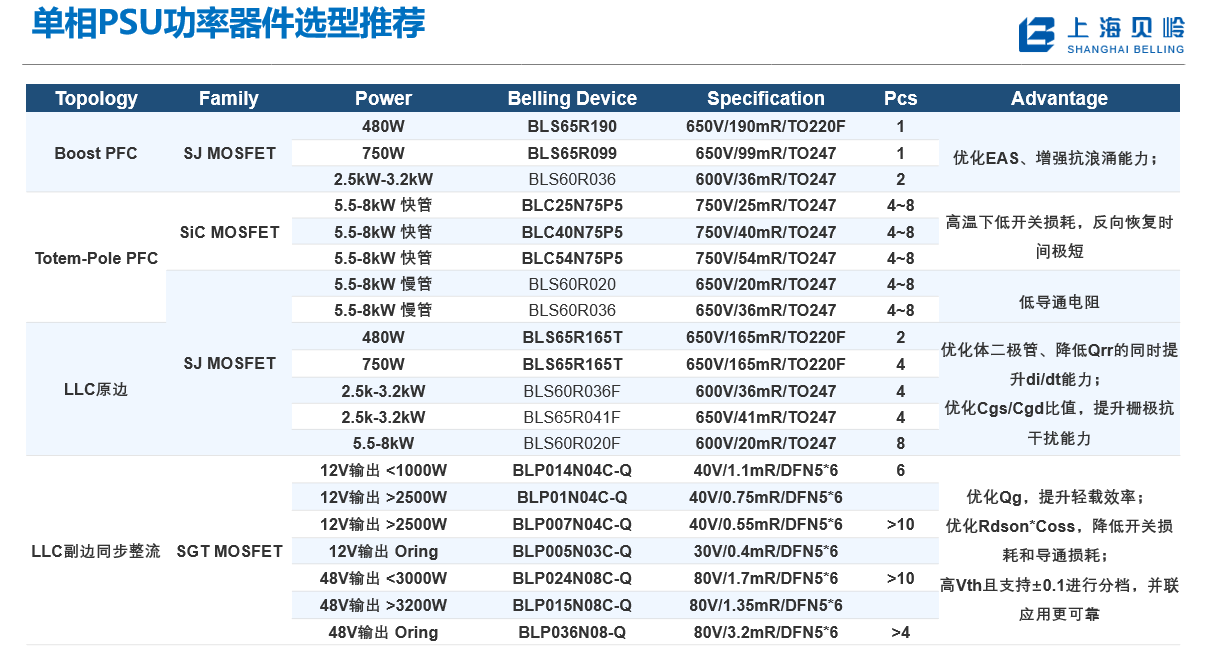Viewport: 1213px width, 656px height.
Task: Click specification 750V/54mR/TO247
Action: pos(766,258)
